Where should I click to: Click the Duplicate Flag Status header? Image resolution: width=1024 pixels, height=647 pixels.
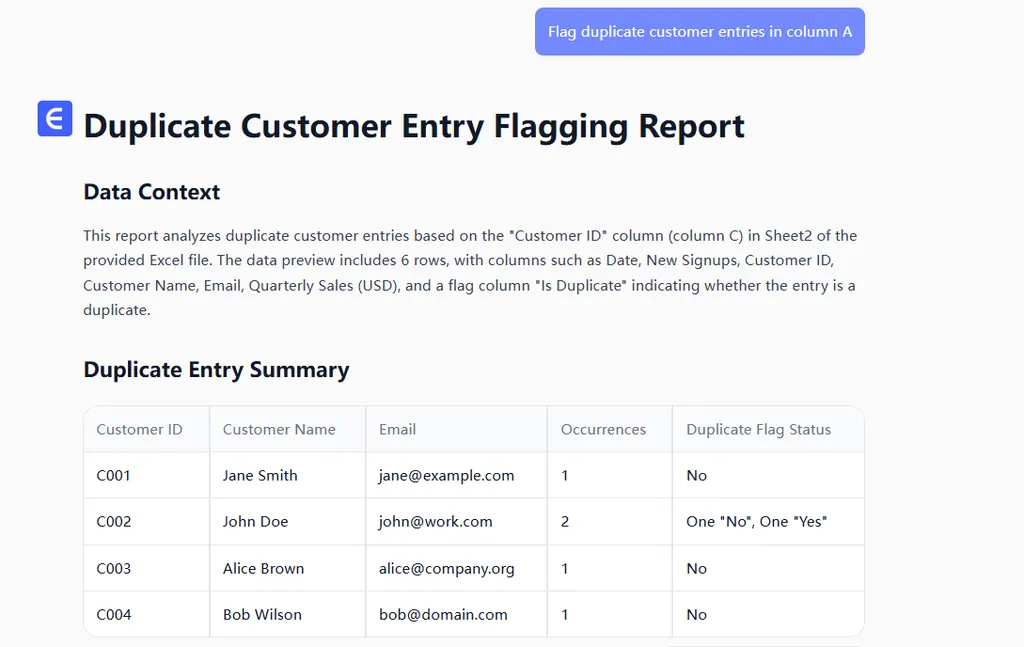click(758, 429)
